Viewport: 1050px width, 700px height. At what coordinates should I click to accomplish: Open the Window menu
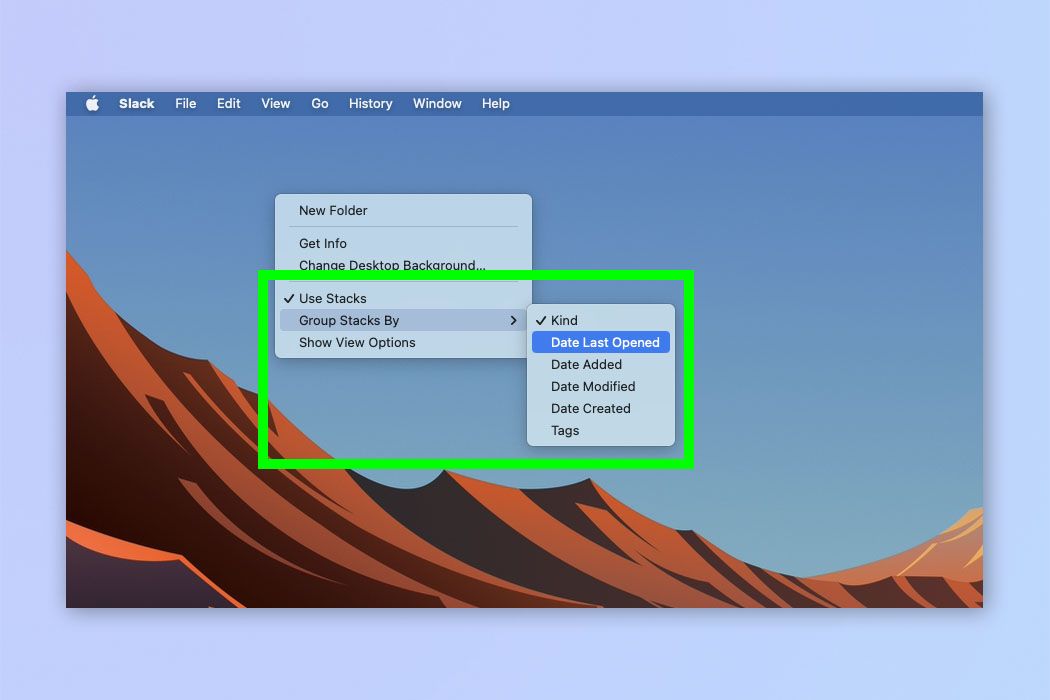437,103
